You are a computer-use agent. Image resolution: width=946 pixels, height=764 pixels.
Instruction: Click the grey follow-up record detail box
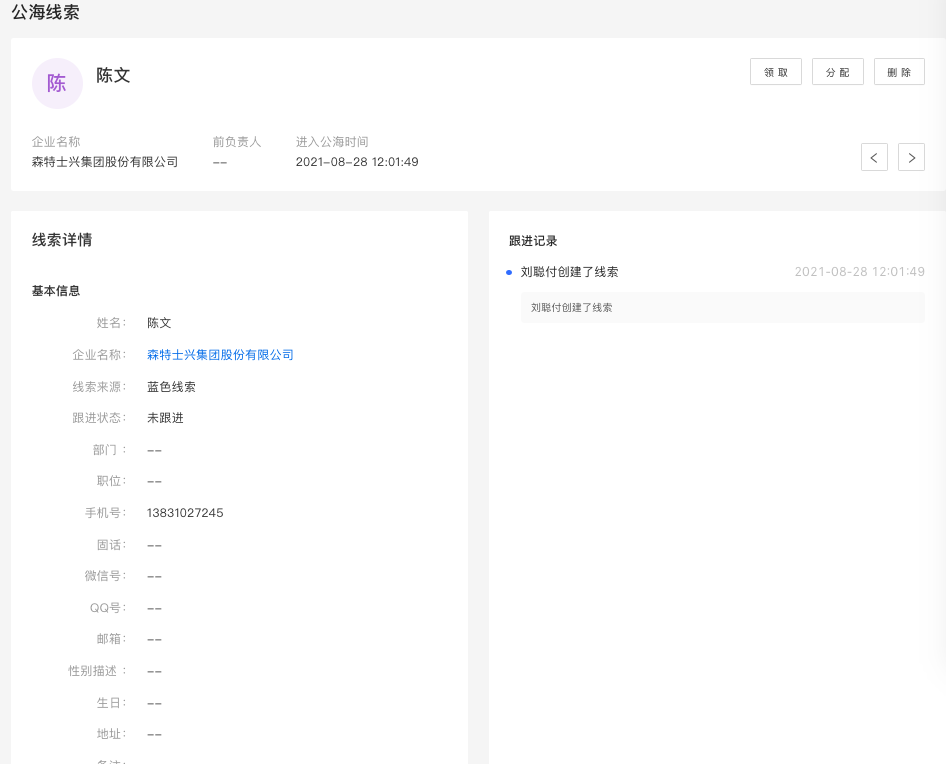click(x=723, y=307)
